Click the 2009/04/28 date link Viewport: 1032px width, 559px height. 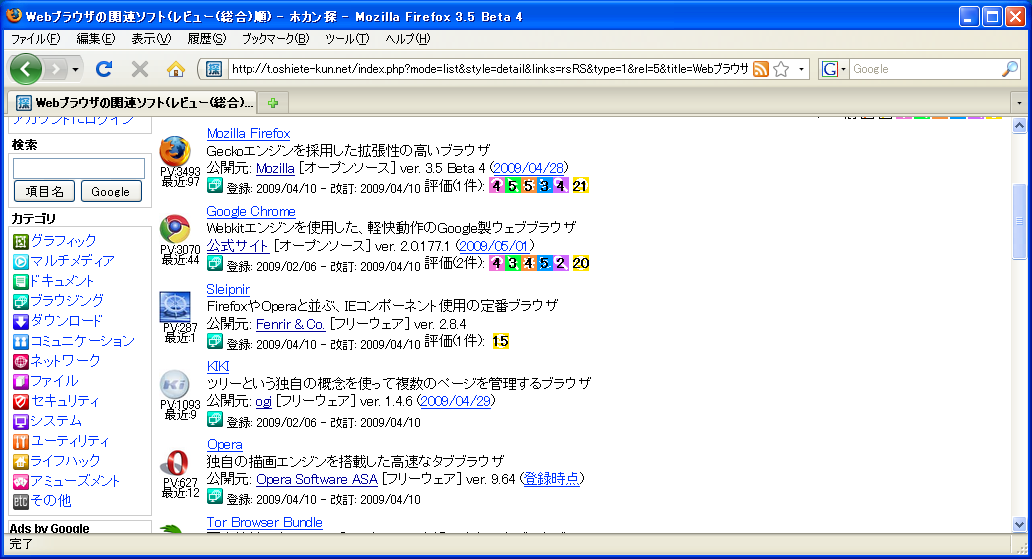pyautogui.click(x=529, y=168)
